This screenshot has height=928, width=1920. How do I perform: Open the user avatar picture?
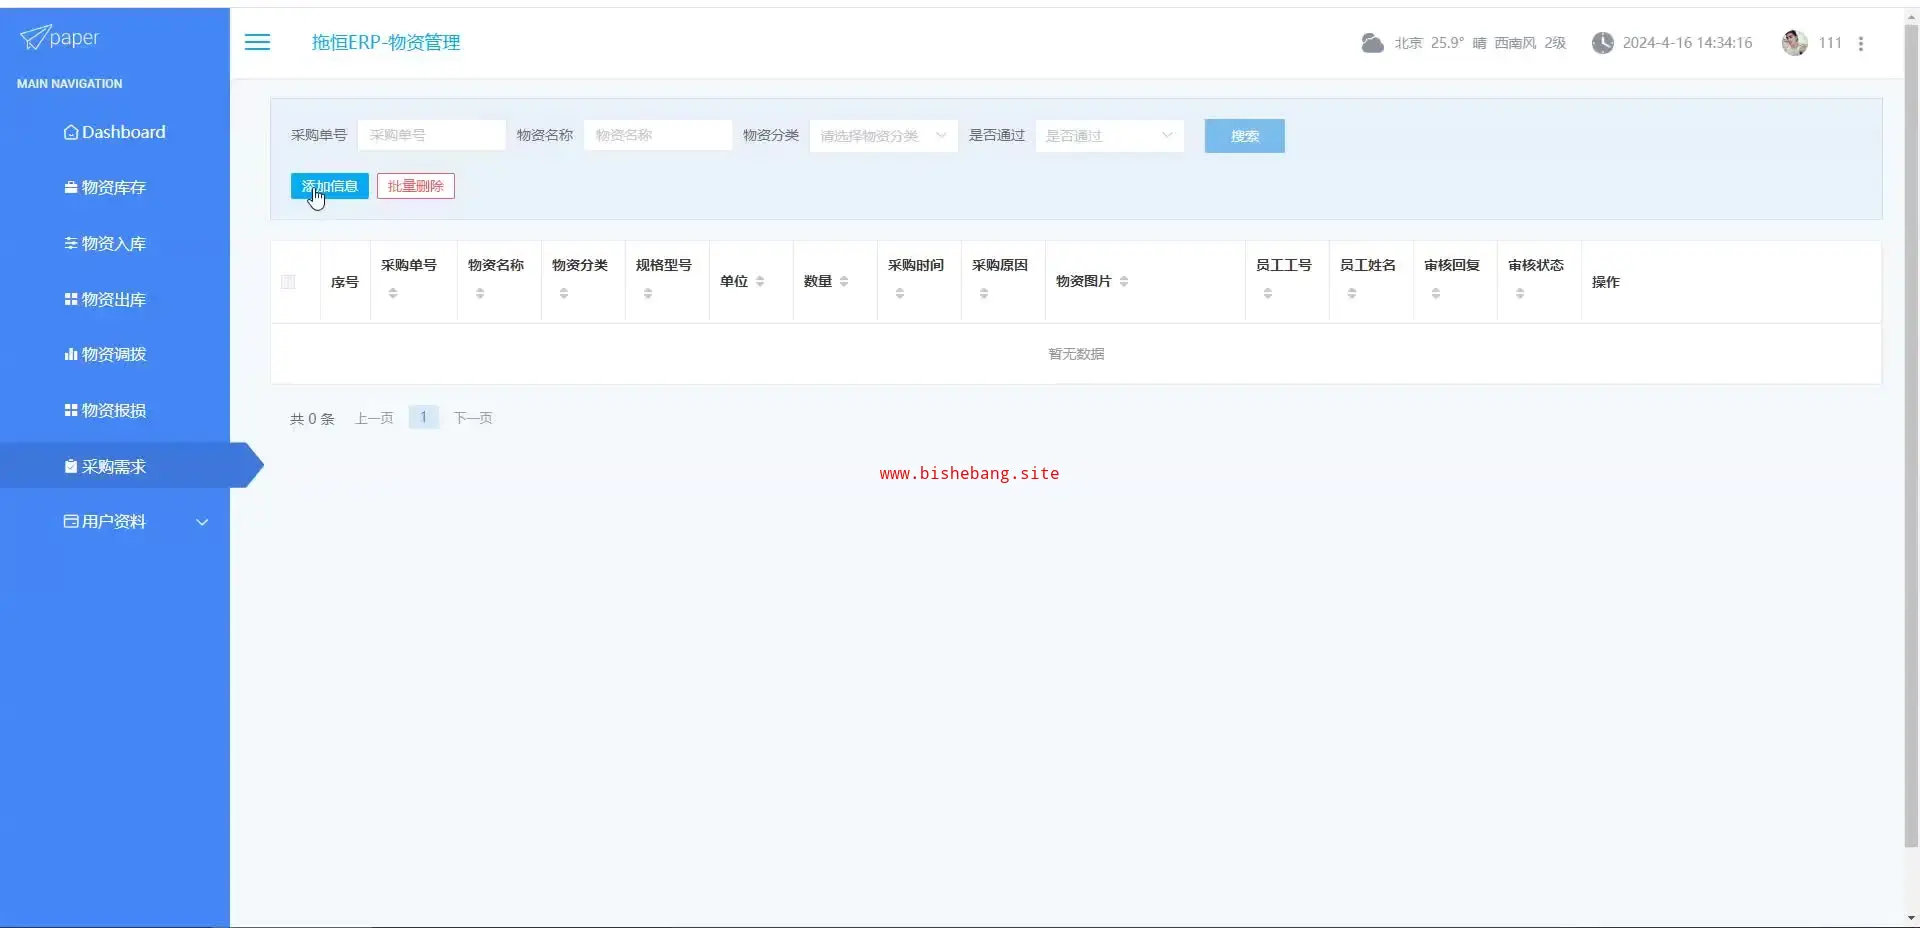(x=1794, y=43)
